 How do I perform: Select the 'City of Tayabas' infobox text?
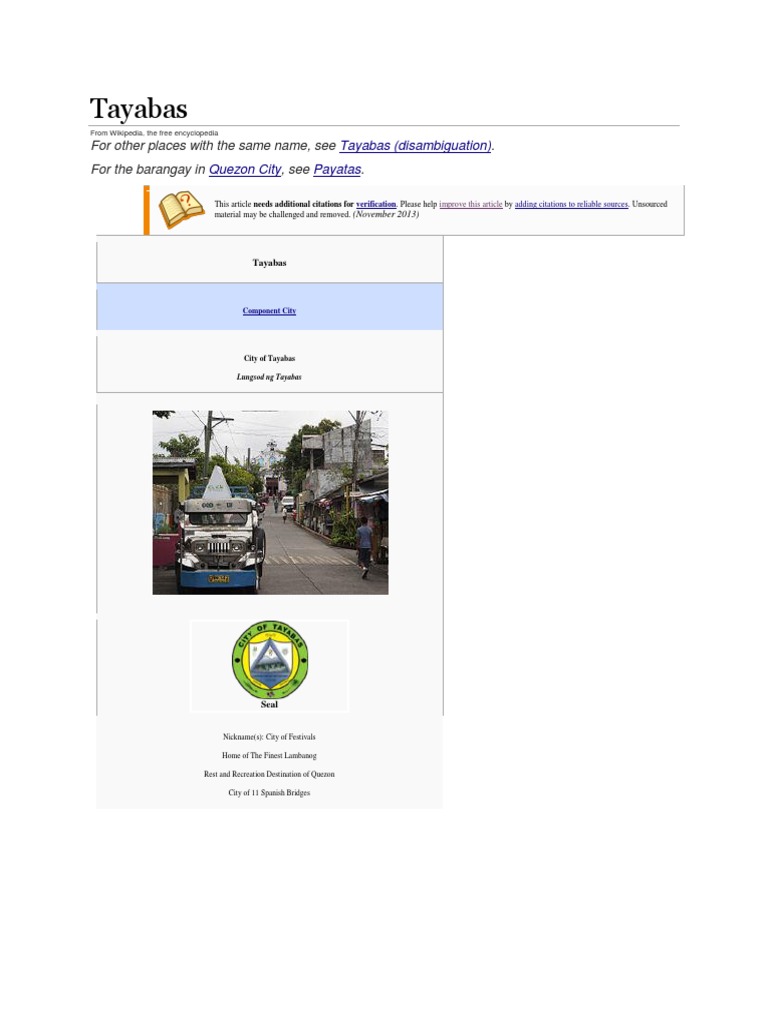click(269, 358)
